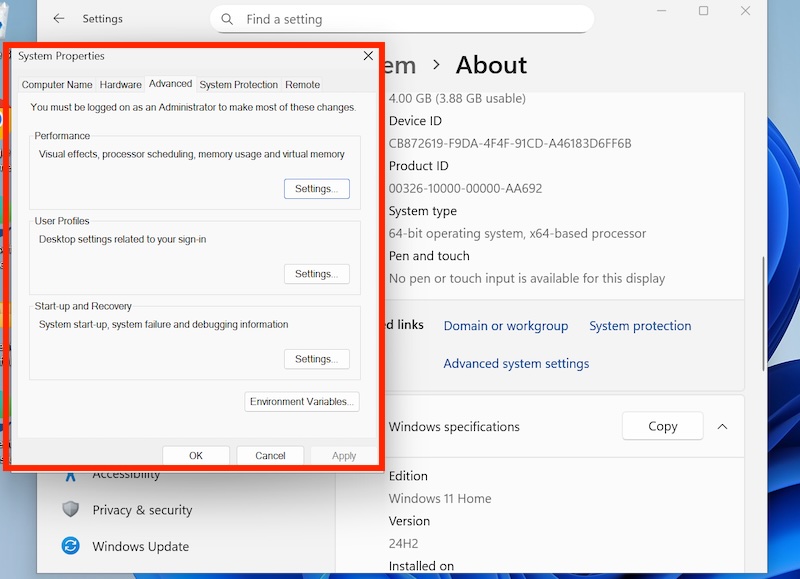Select the System Protection tab
The width and height of the screenshot is (800, 579).
[x=238, y=85]
